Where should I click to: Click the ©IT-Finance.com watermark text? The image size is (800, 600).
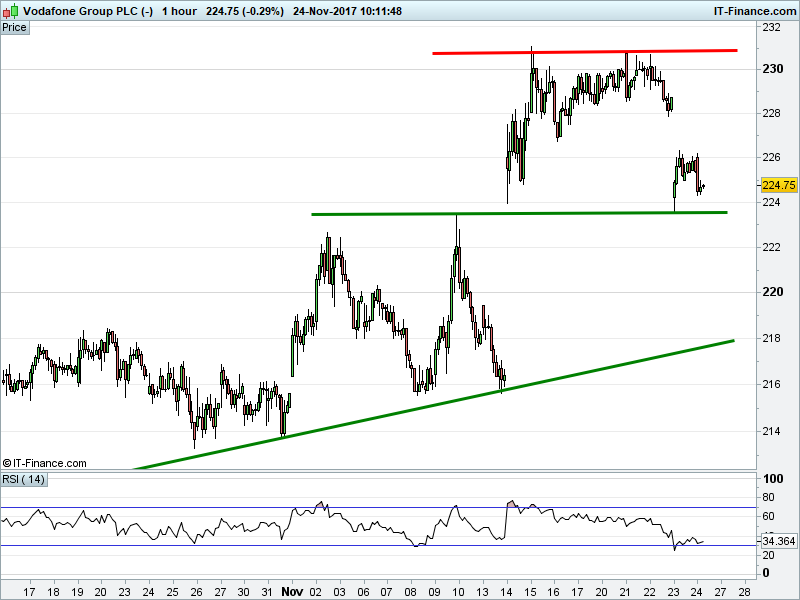point(44,463)
